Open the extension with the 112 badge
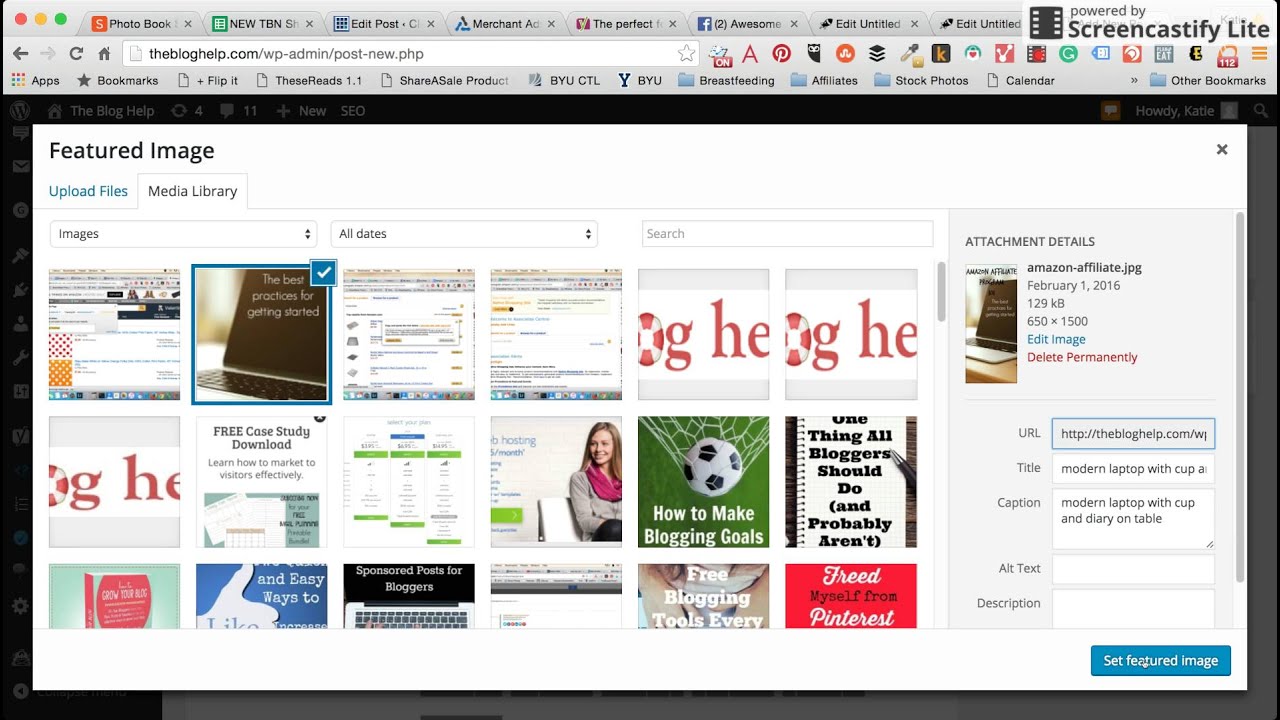The image size is (1280, 720). tap(1227, 55)
